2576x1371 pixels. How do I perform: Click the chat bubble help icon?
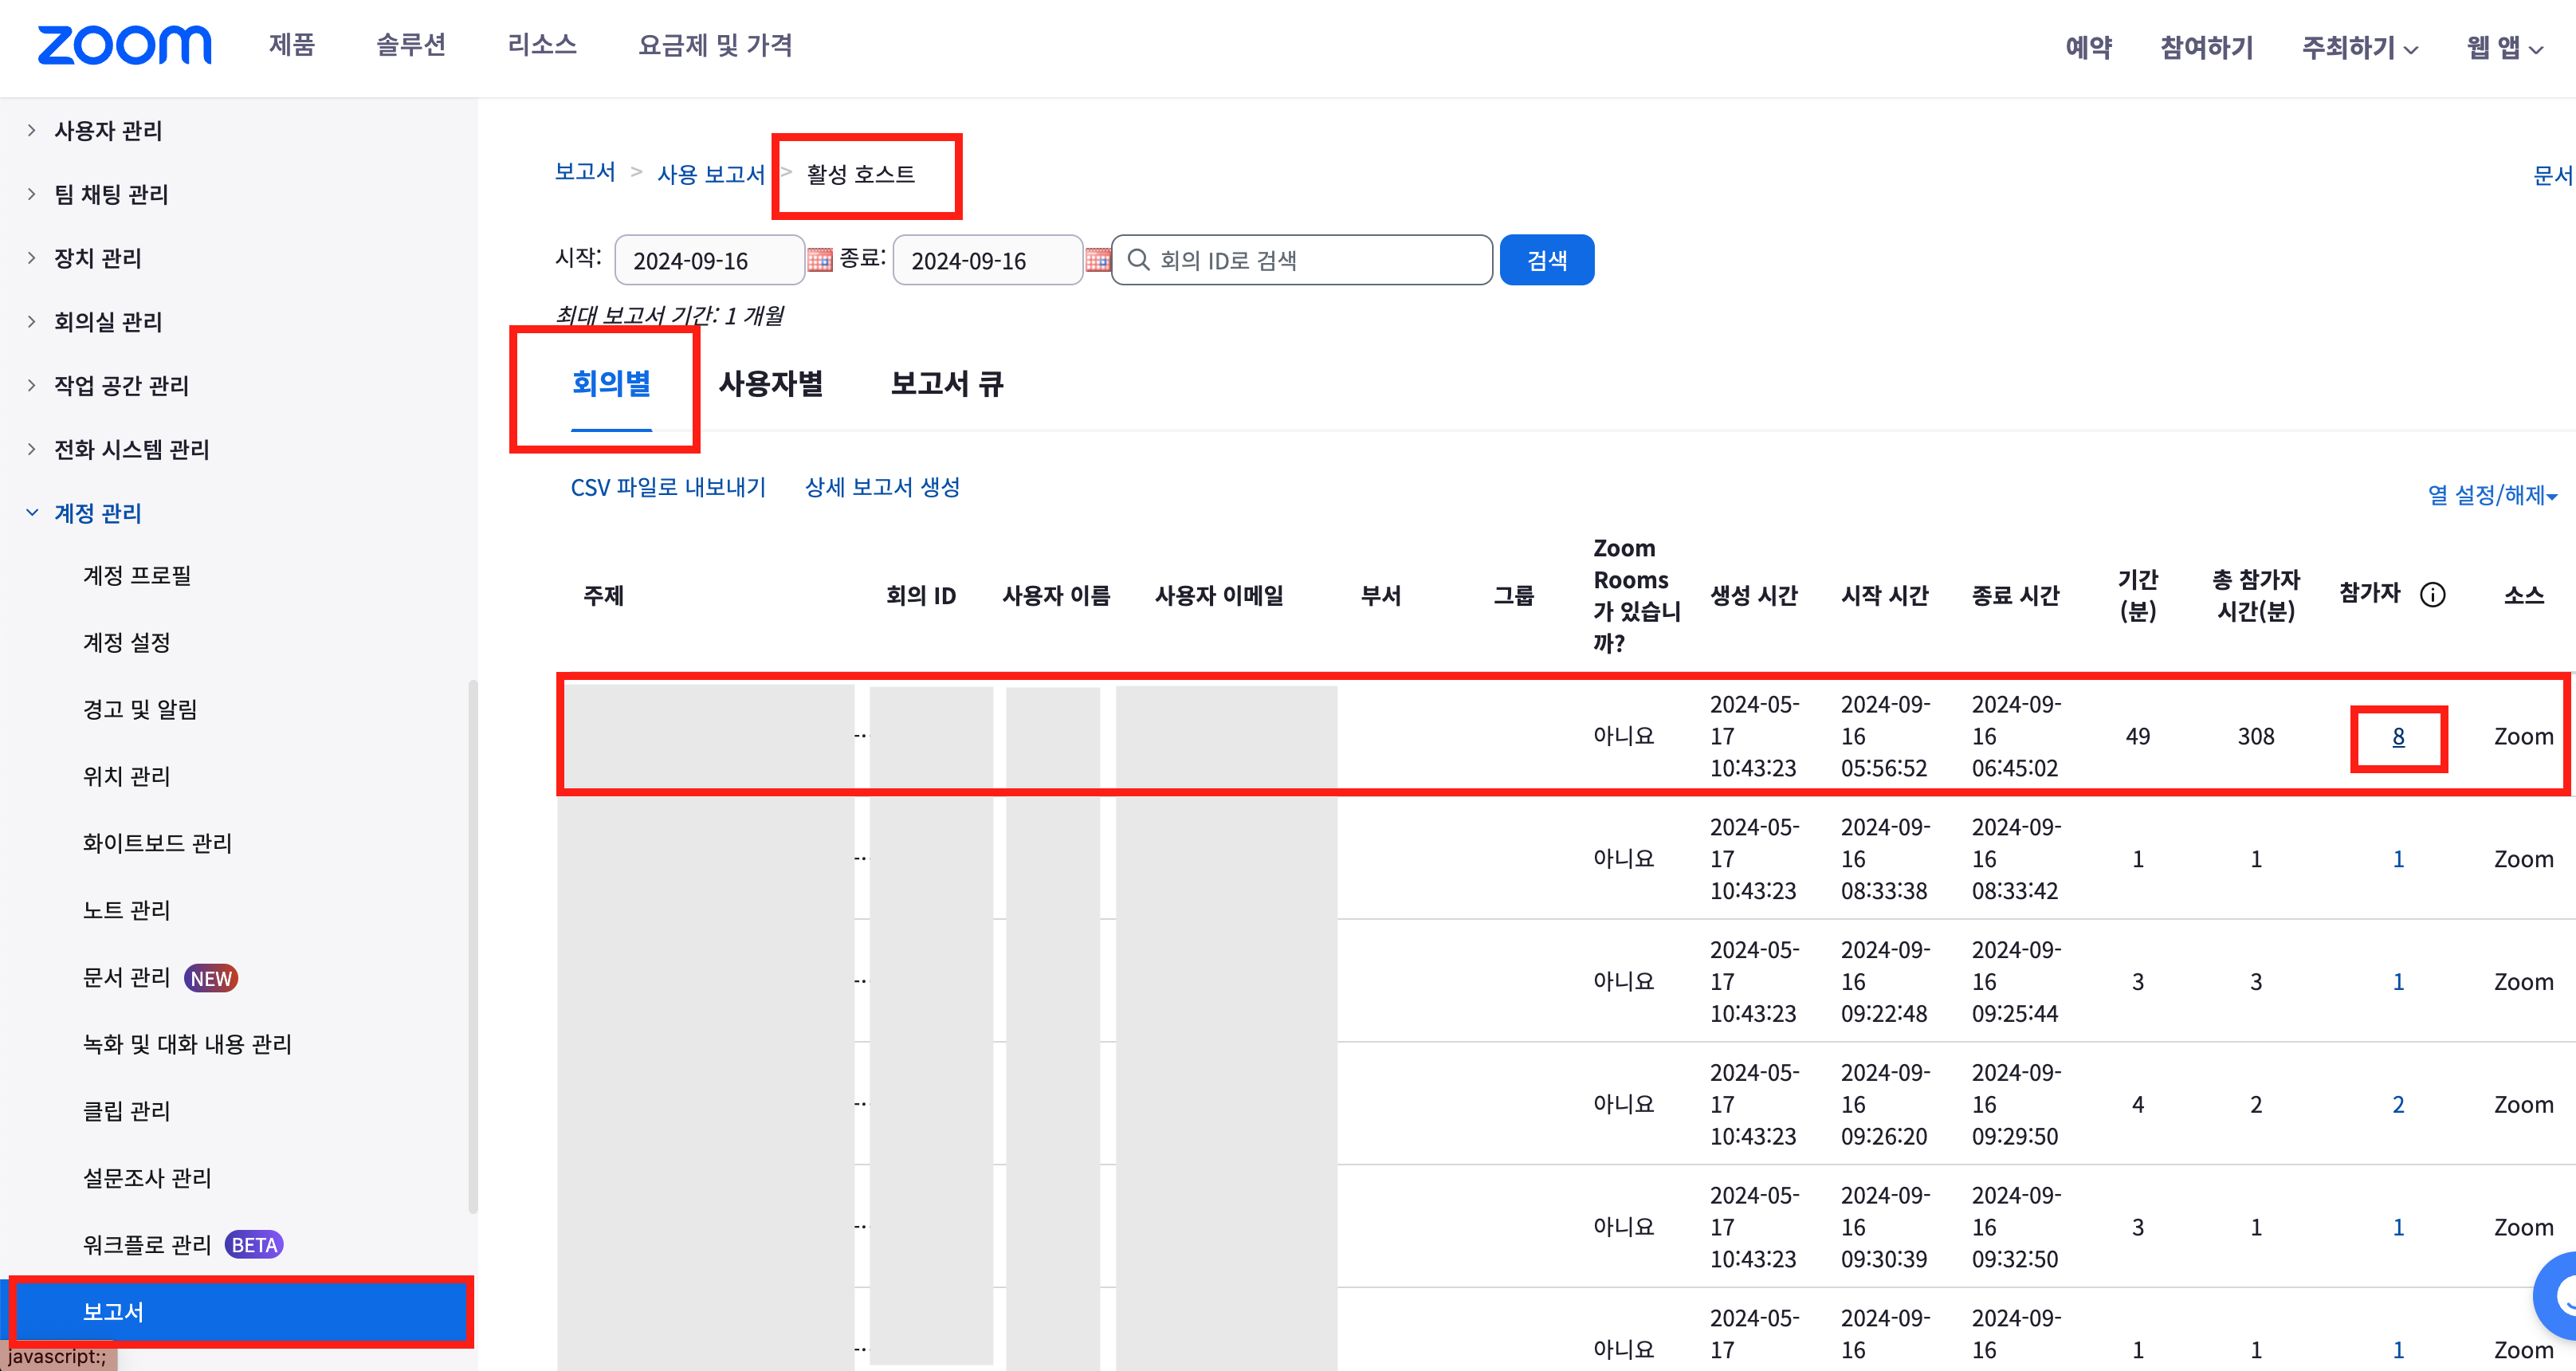click(x=2560, y=1297)
